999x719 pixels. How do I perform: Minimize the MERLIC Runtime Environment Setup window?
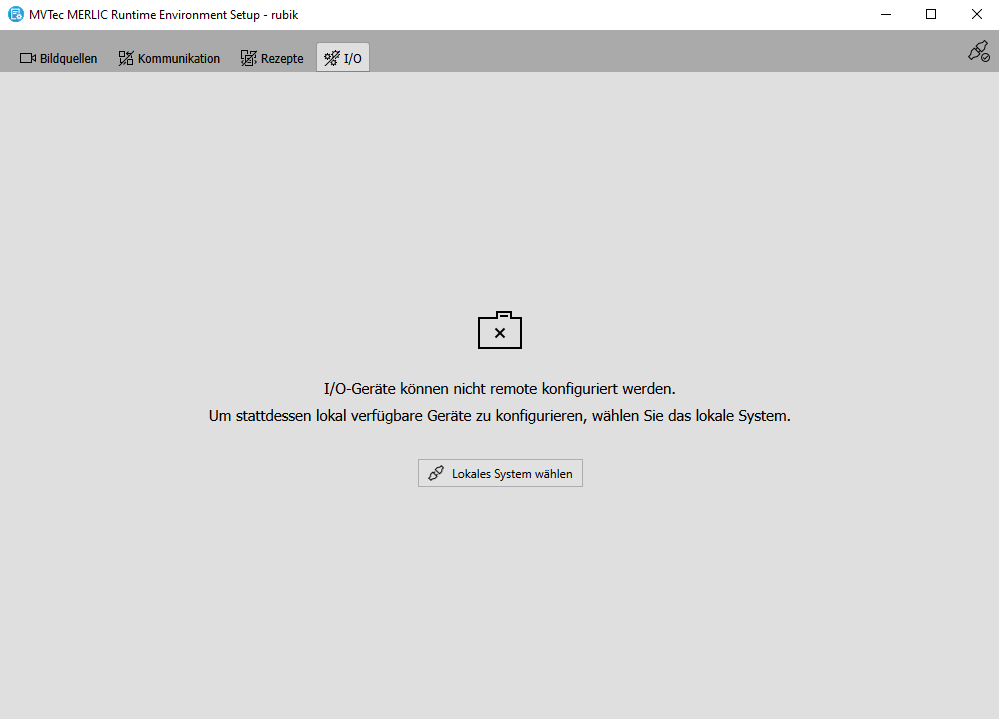coord(885,14)
